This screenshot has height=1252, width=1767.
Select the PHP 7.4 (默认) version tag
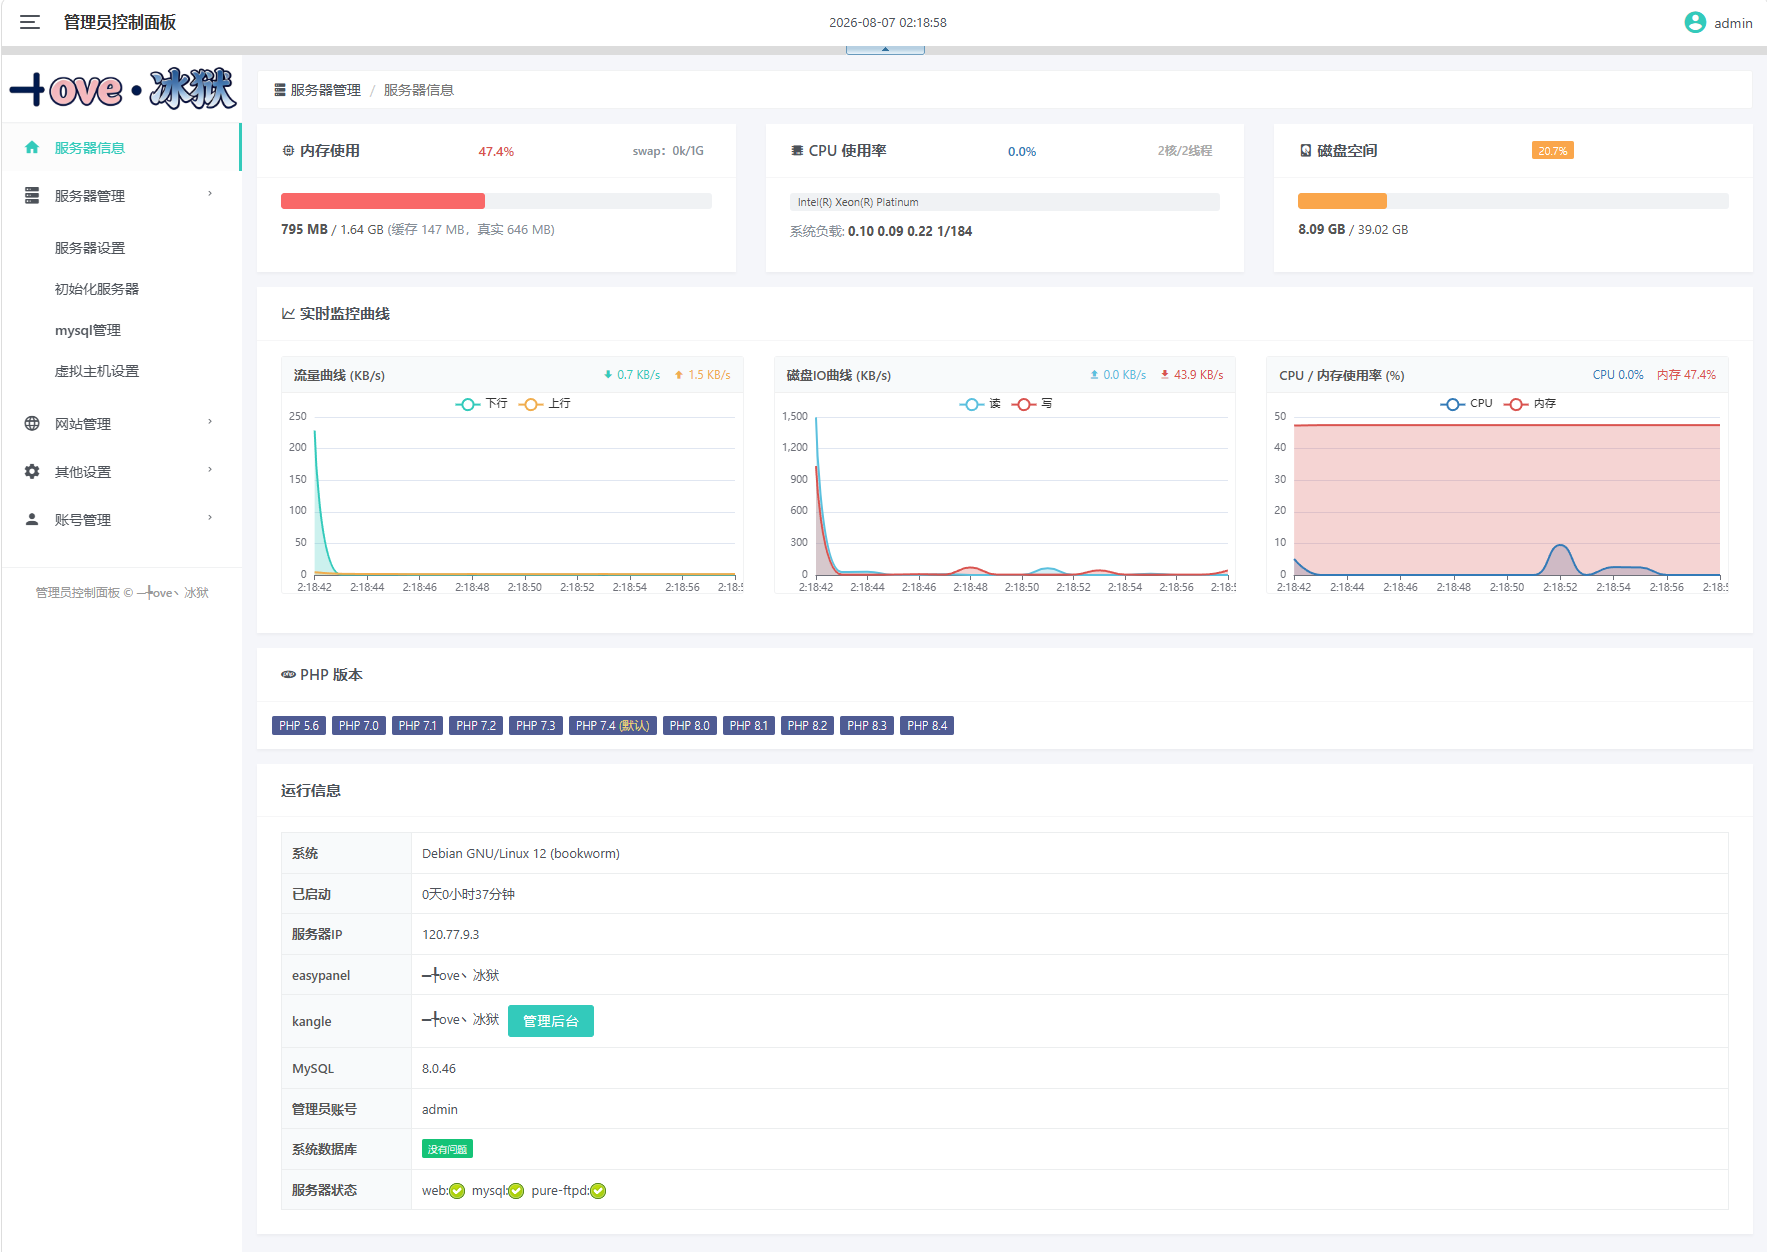click(613, 726)
